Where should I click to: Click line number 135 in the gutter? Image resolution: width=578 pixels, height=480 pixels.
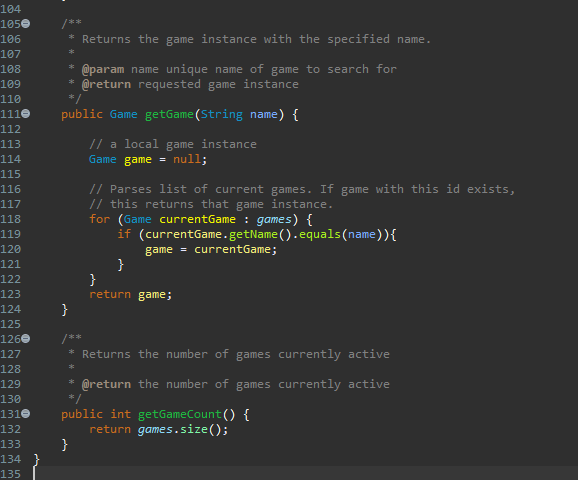tap(11, 474)
